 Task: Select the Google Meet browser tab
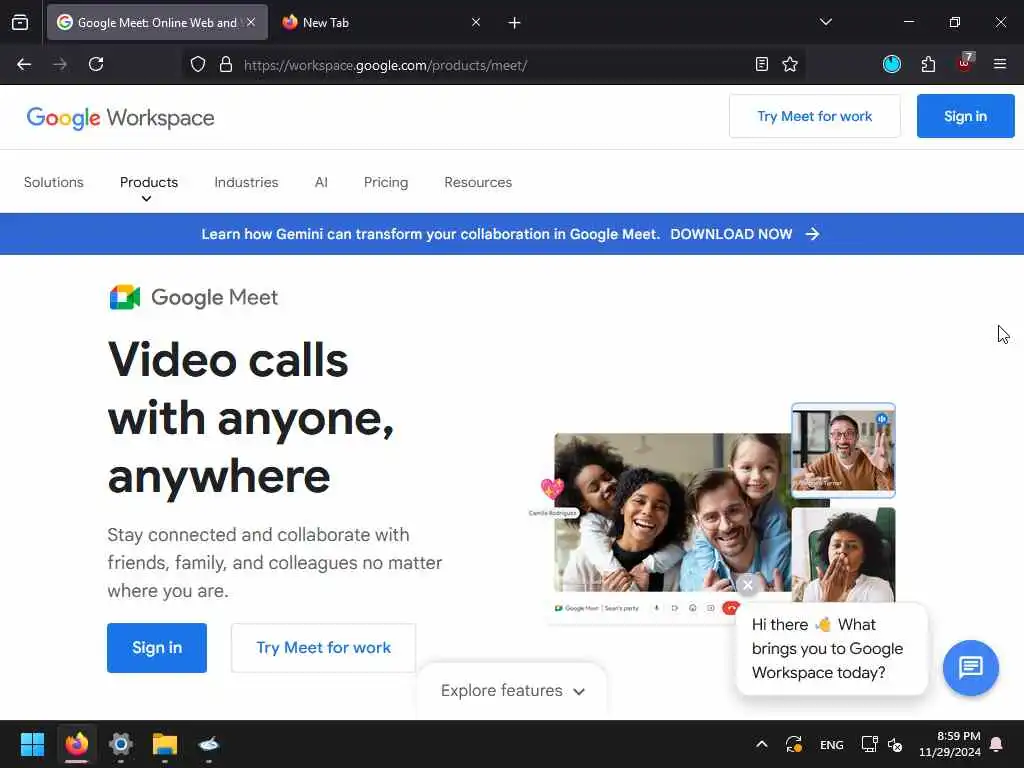[x=157, y=22]
